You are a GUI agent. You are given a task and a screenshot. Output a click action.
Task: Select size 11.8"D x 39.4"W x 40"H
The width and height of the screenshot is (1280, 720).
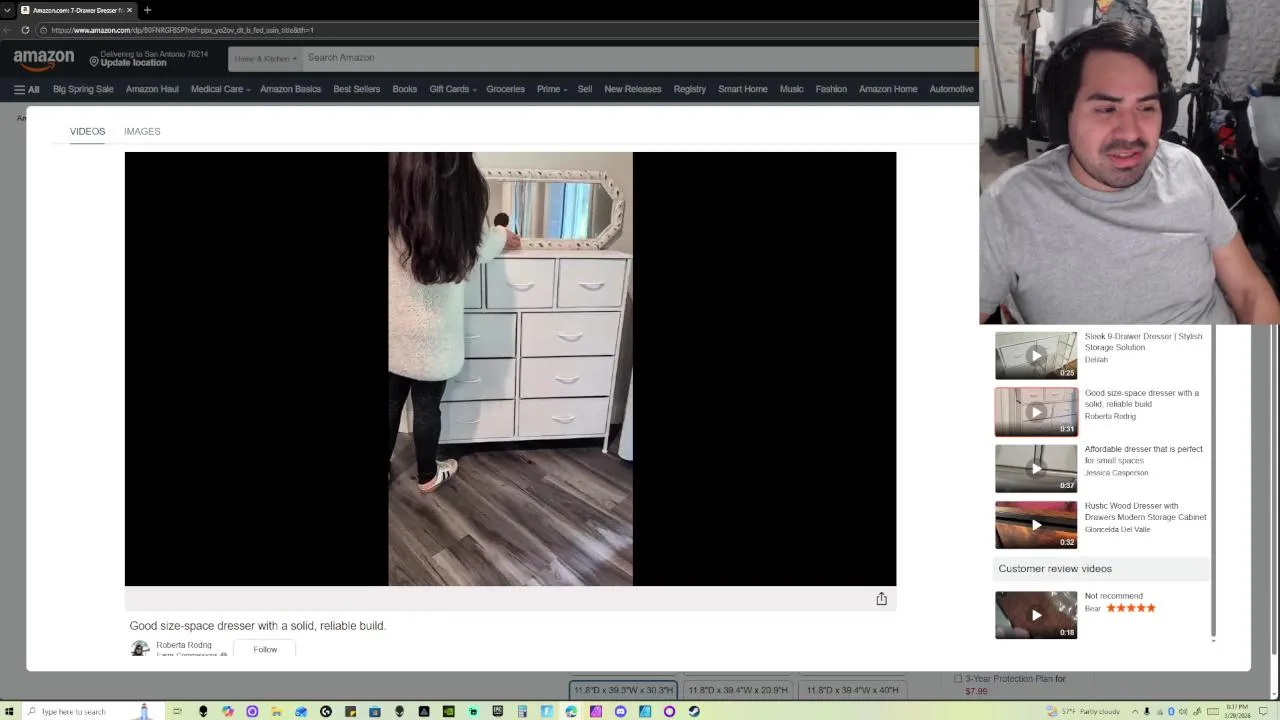pyautogui.click(x=853, y=690)
